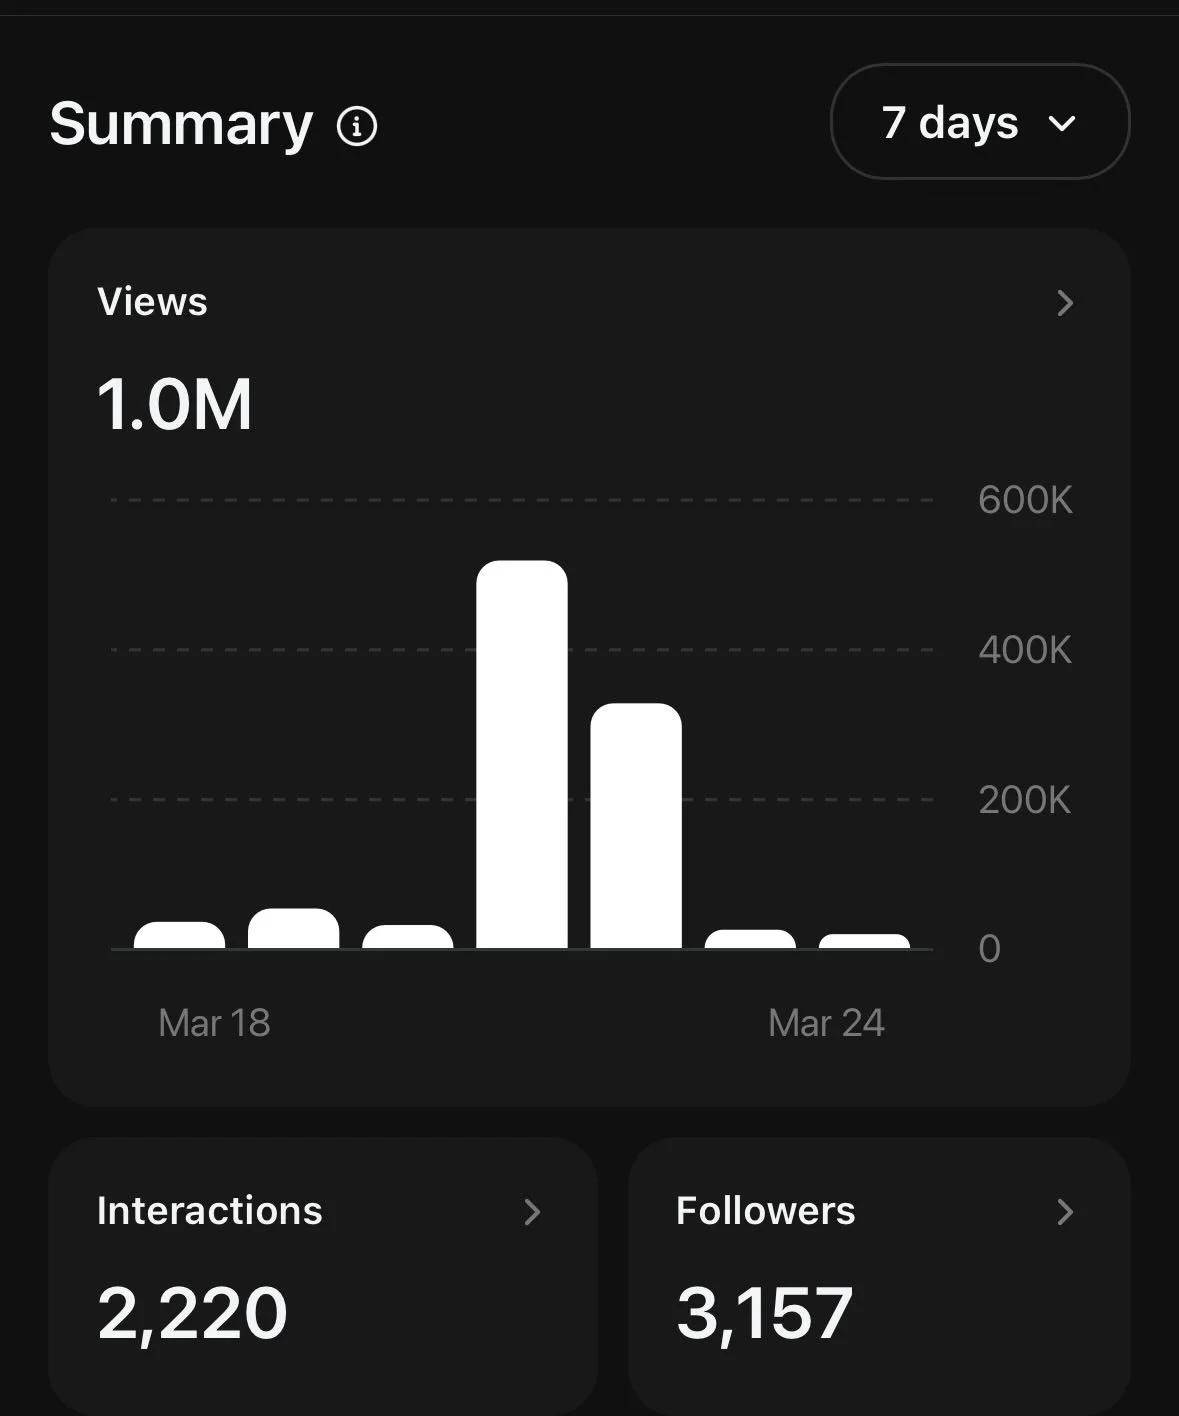Image resolution: width=1179 pixels, height=1416 pixels.
Task: Click the 600K axis label
Action: [1024, 500]
